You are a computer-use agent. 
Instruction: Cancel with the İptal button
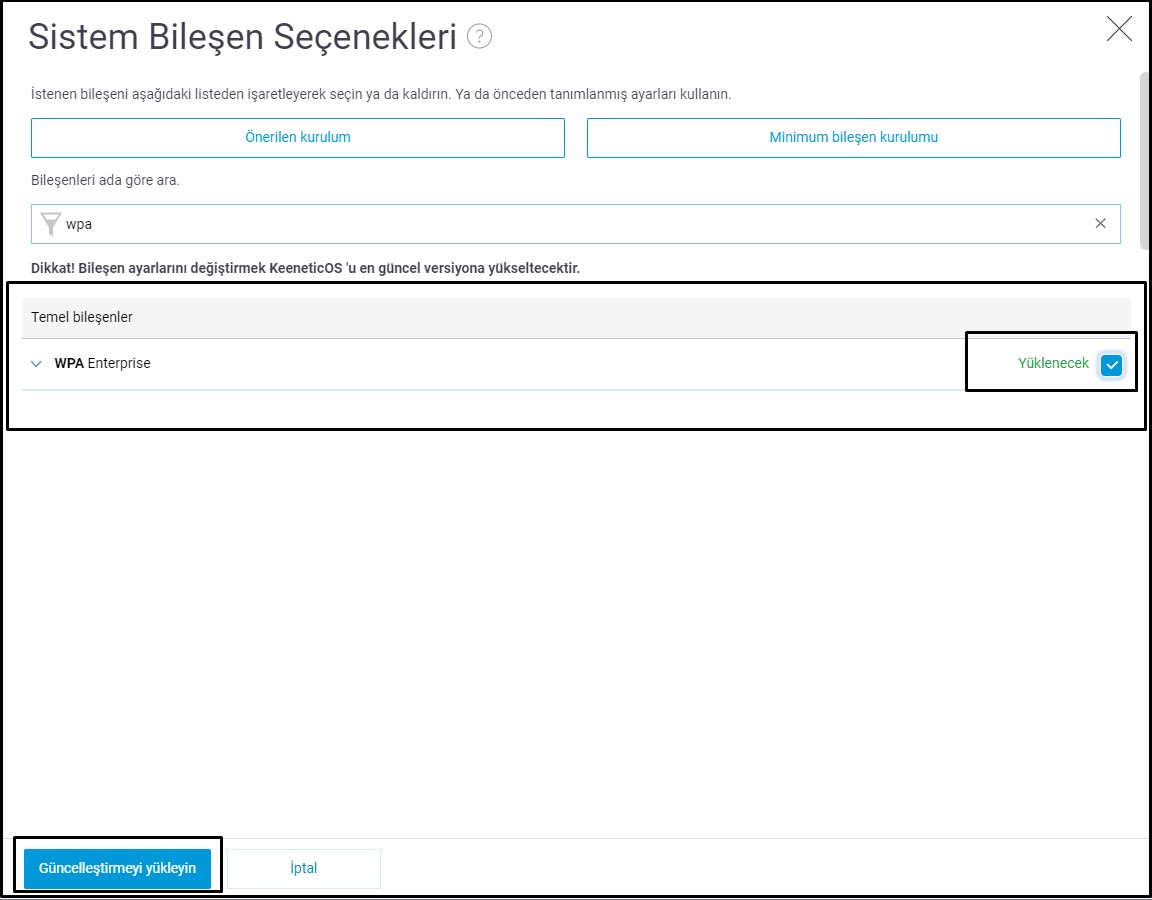click(x=303, y=868)
